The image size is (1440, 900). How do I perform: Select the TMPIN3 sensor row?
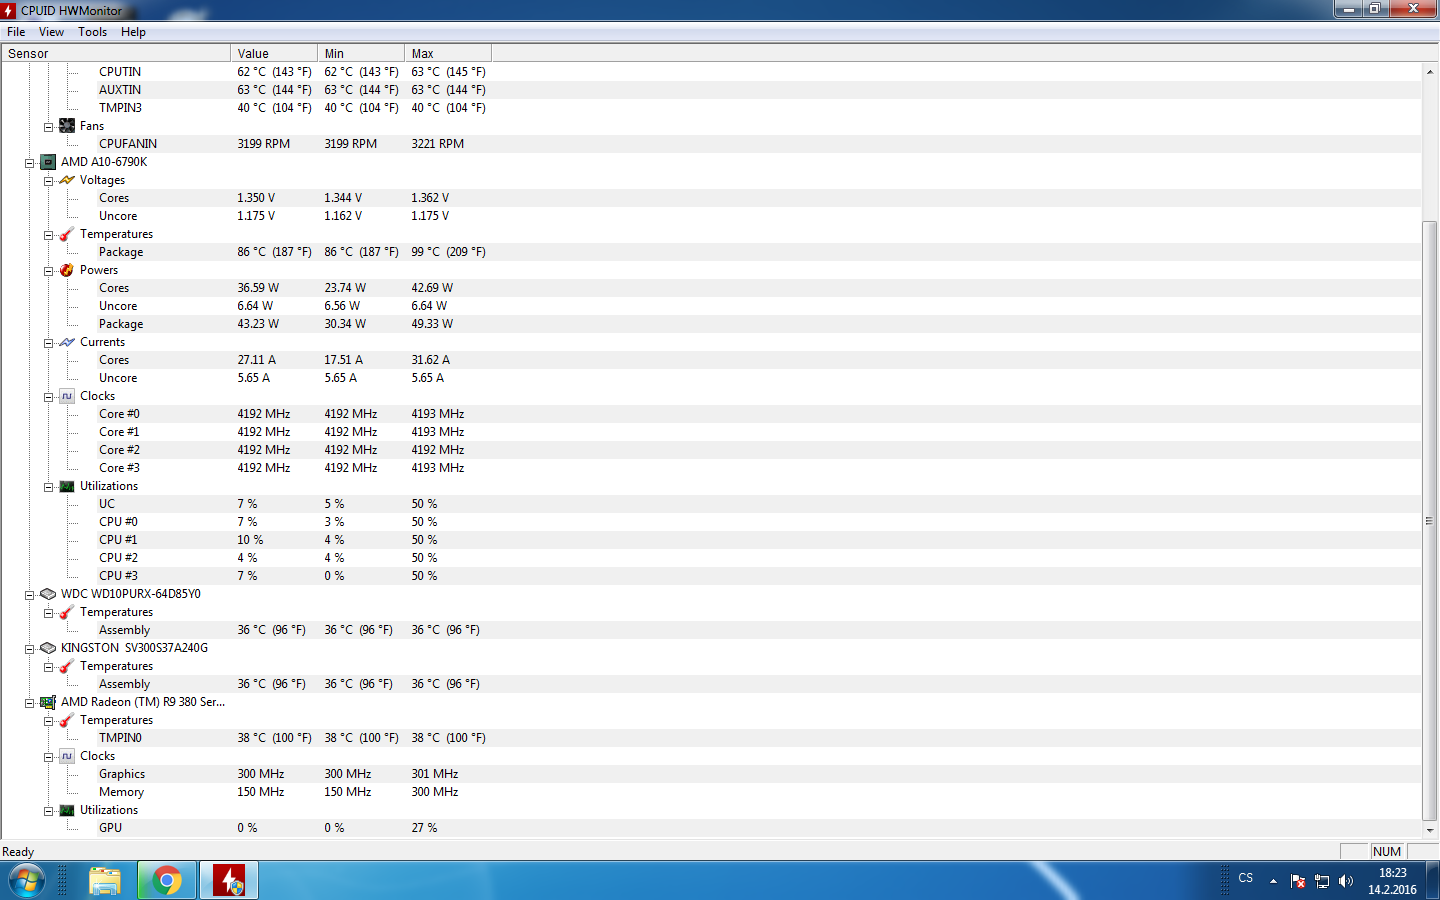pyautogui.click(x=711, y=108)
